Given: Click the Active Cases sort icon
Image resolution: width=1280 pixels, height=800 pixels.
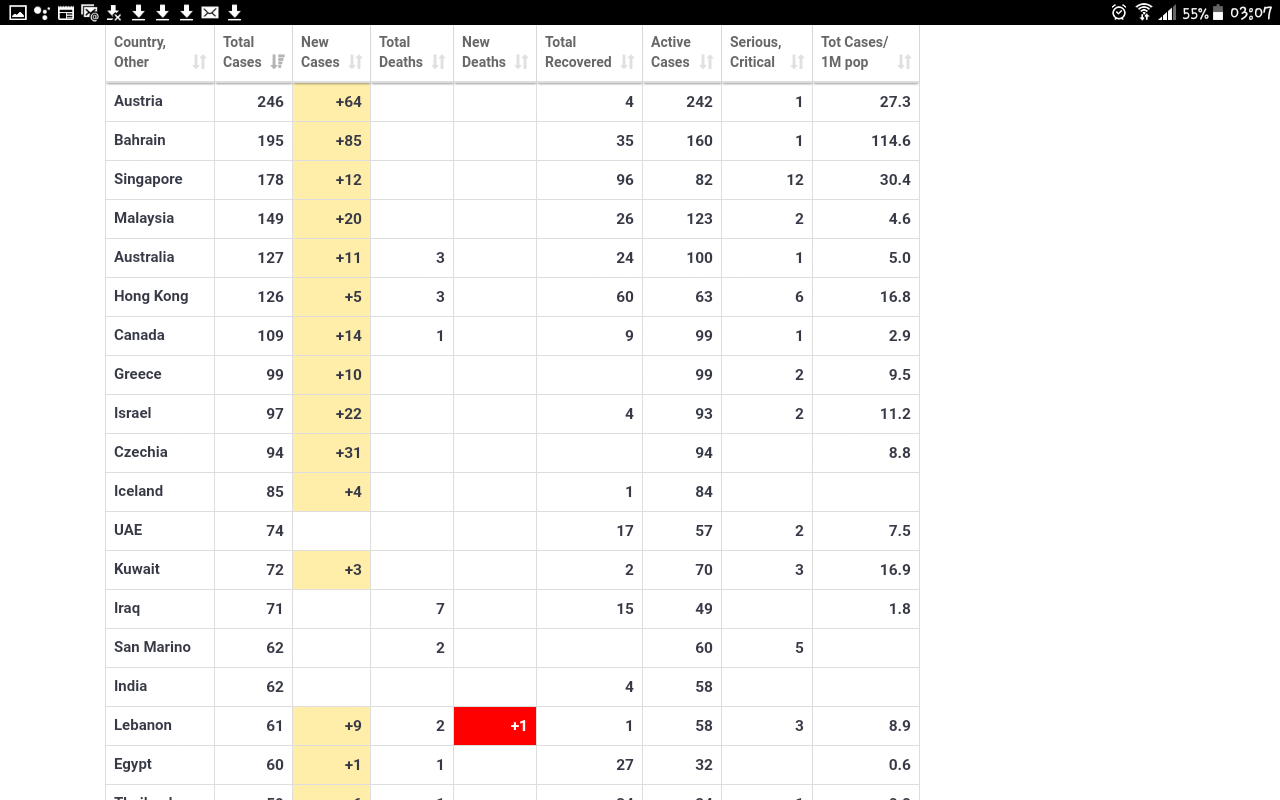Looking at the screenshot, I should click(x=706, y=62).
